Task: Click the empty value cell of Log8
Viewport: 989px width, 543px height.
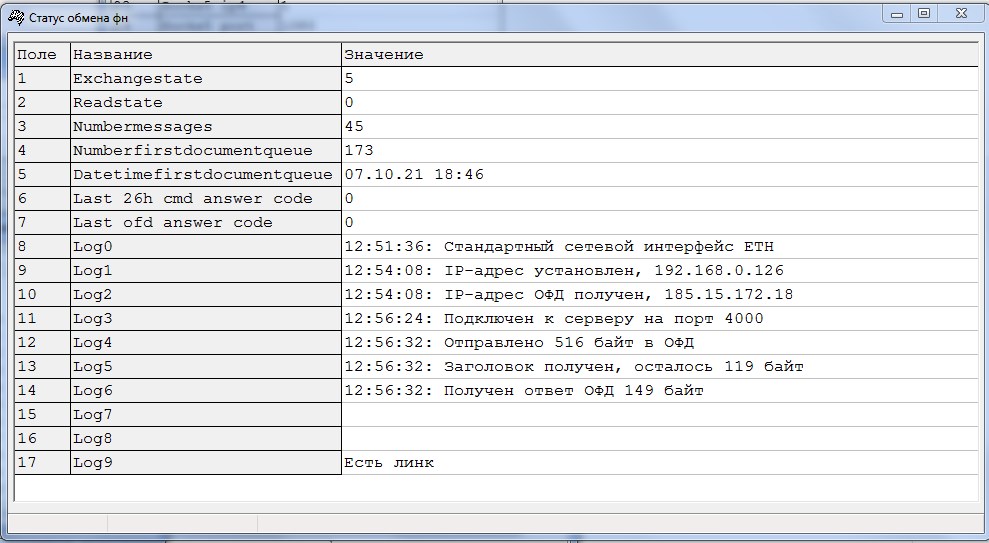Action: [x=660, y=438]
